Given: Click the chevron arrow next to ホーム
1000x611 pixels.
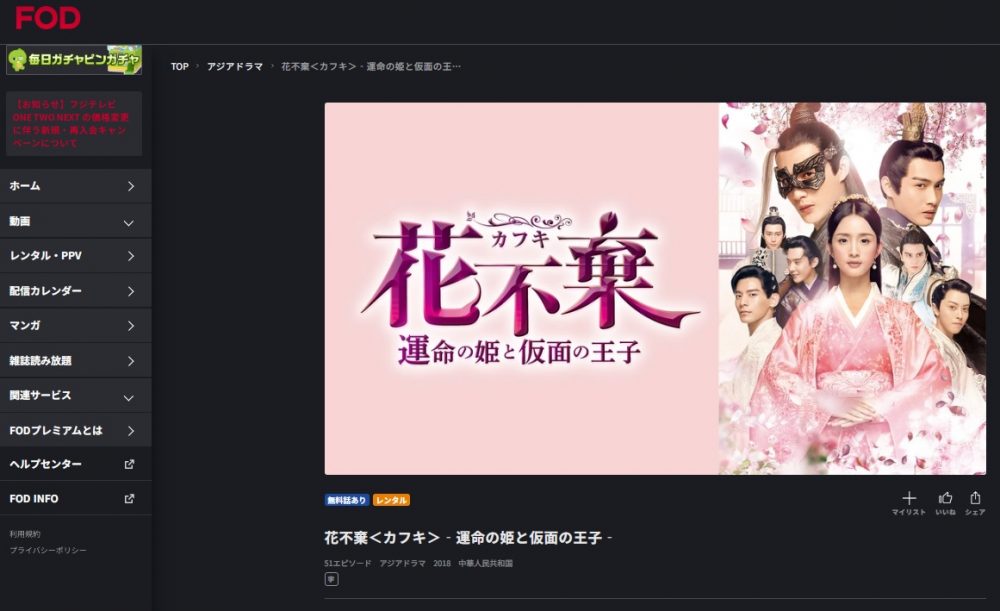Looking at the screenshot, I should coord(131,186).
